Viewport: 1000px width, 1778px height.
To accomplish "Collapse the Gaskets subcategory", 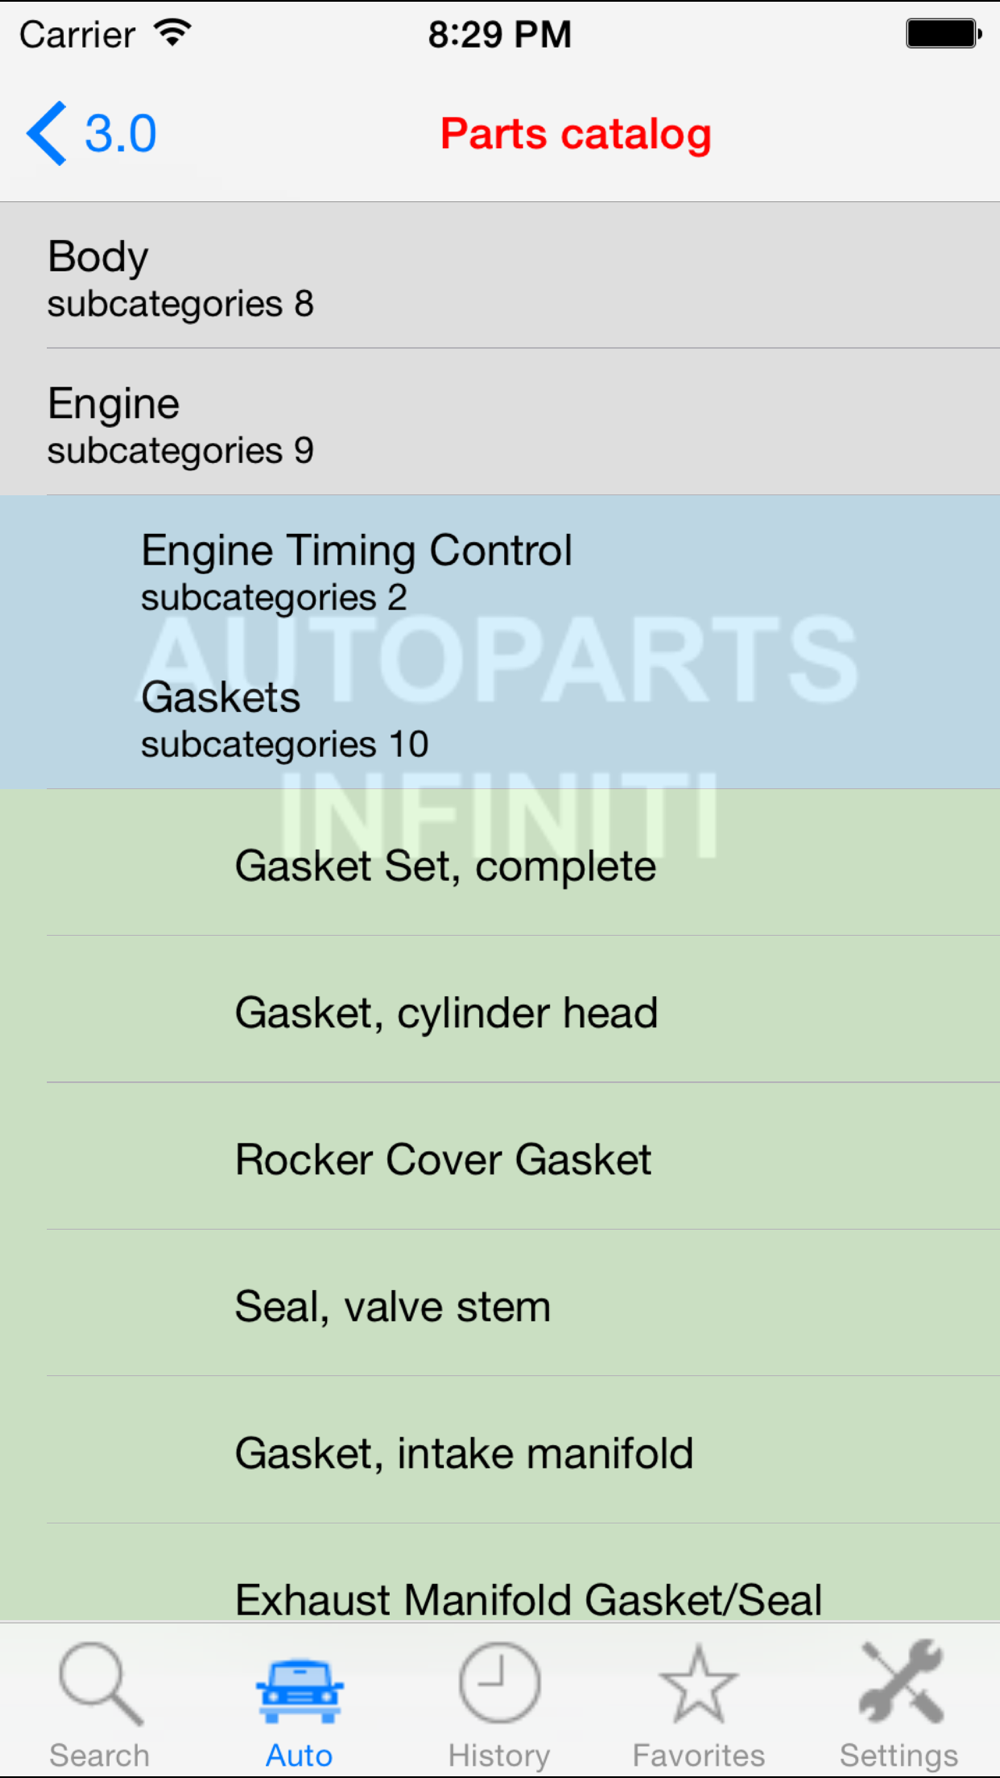I will [x=500, y=718].
